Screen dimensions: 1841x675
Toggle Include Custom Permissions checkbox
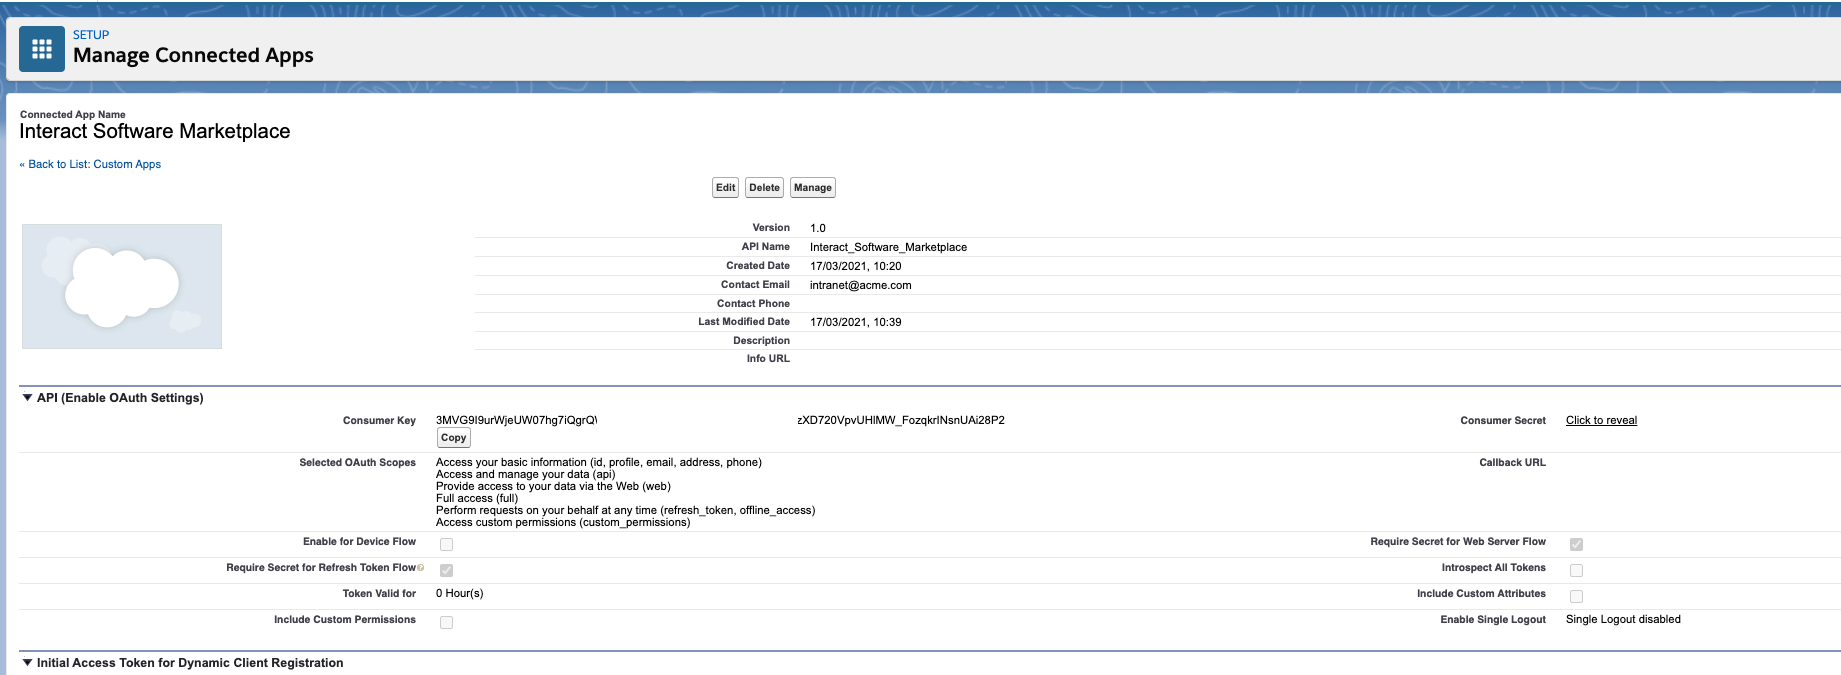click(x=446, y=622)
